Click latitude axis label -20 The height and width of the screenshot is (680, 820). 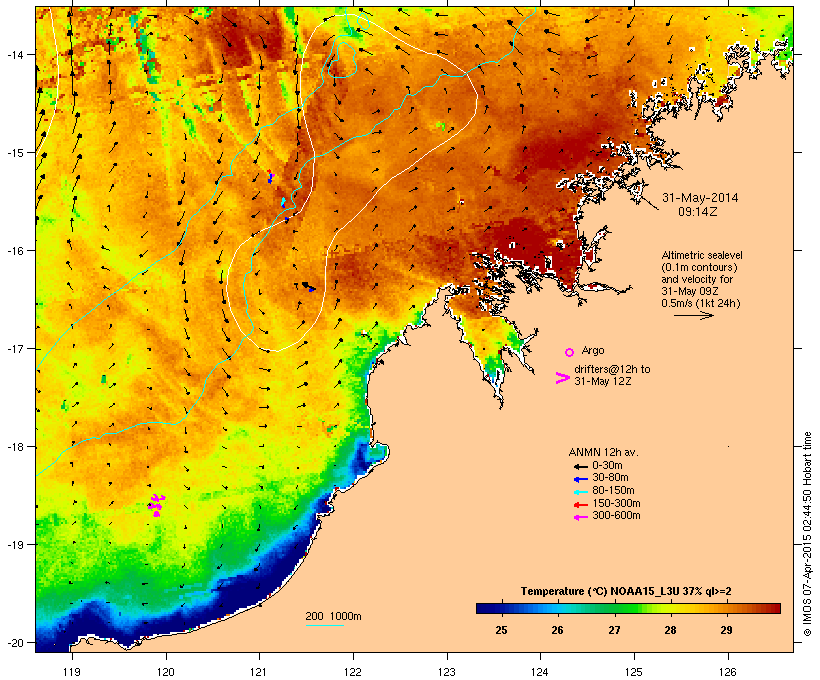(16, 643)
